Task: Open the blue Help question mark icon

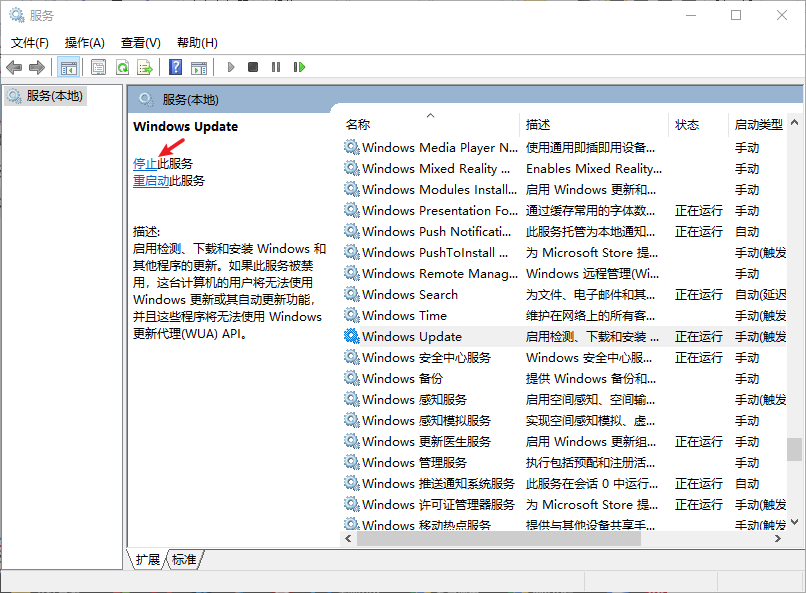Action: (175, 67)
